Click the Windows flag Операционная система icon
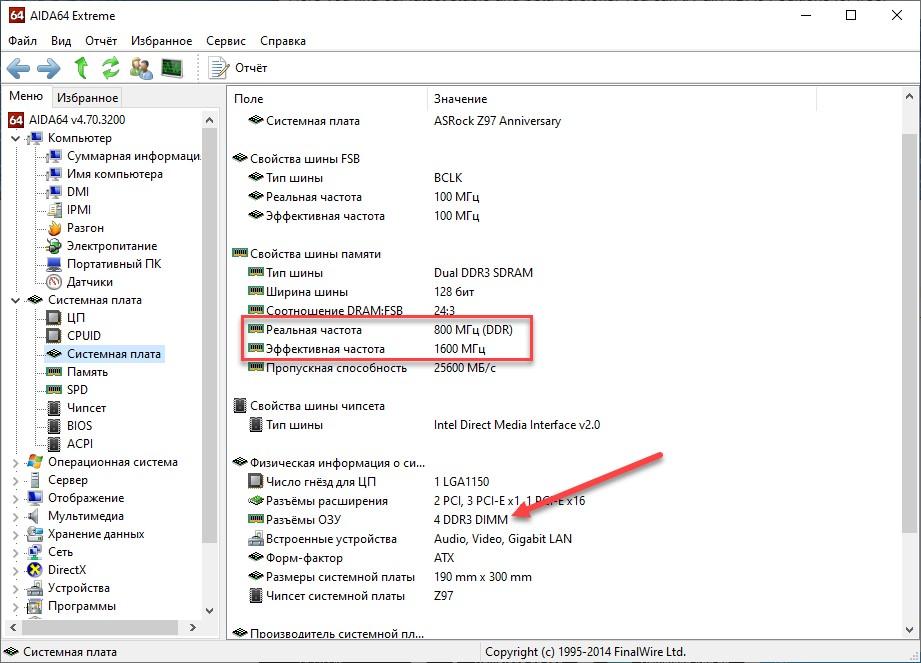Viewport: 921px width, 663px height. (35, 462)
